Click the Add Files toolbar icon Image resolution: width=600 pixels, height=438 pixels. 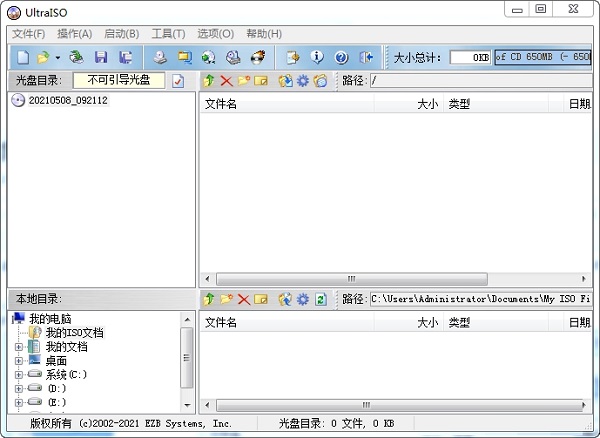click(x=293, y=58)
